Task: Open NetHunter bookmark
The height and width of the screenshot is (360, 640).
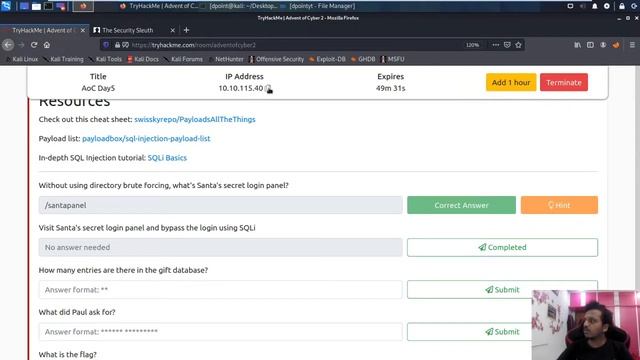Action: [x=226, y=59]
